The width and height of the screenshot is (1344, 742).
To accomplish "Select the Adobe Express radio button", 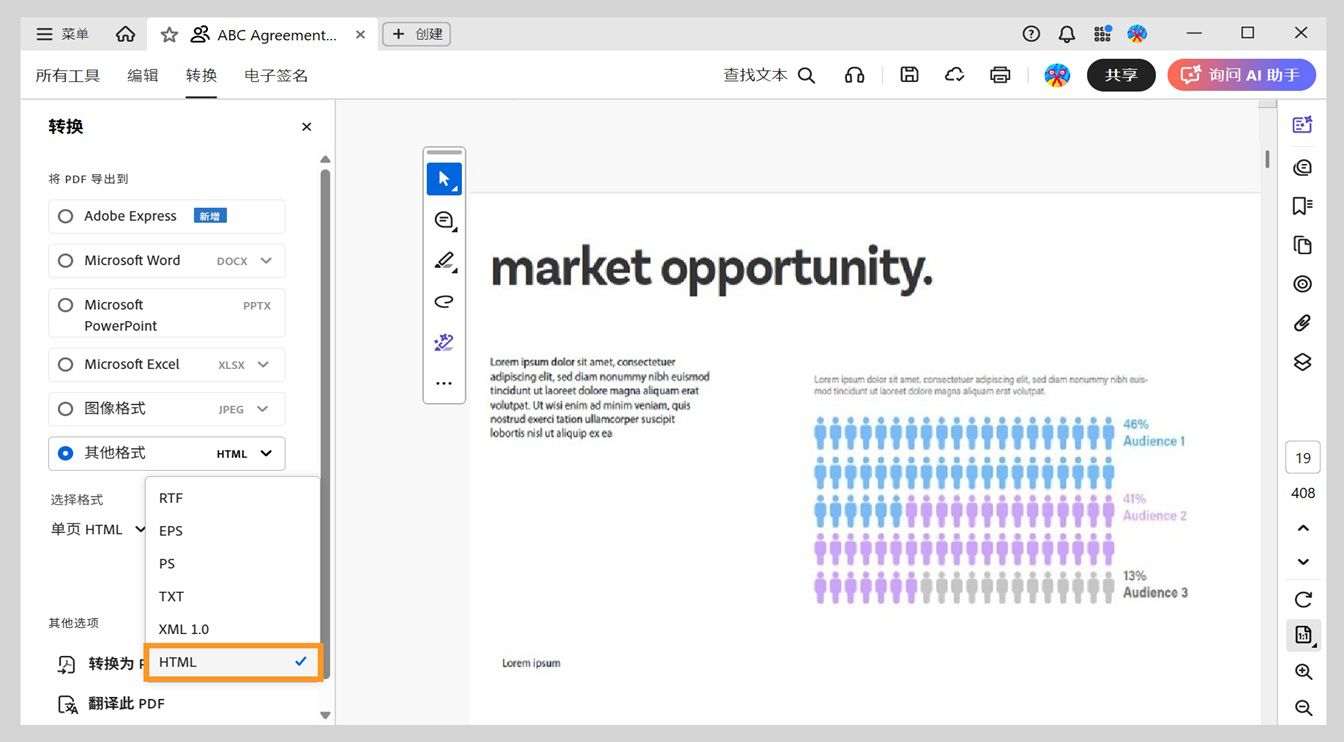I will coord(66,216).
